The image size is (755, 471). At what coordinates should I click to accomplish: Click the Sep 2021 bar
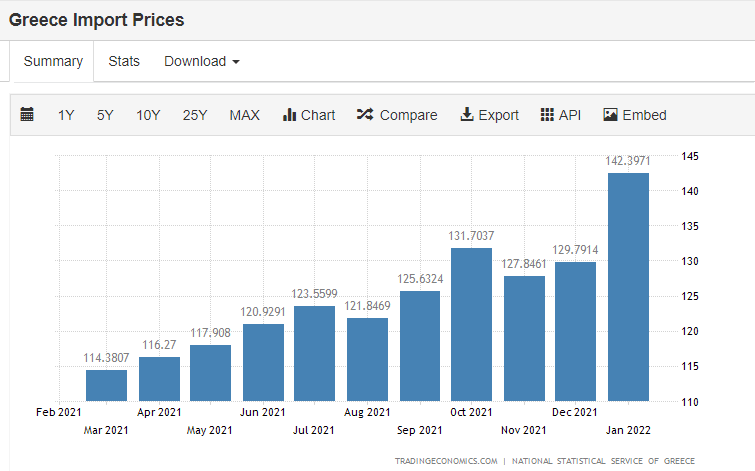click(x=420, y=346)
